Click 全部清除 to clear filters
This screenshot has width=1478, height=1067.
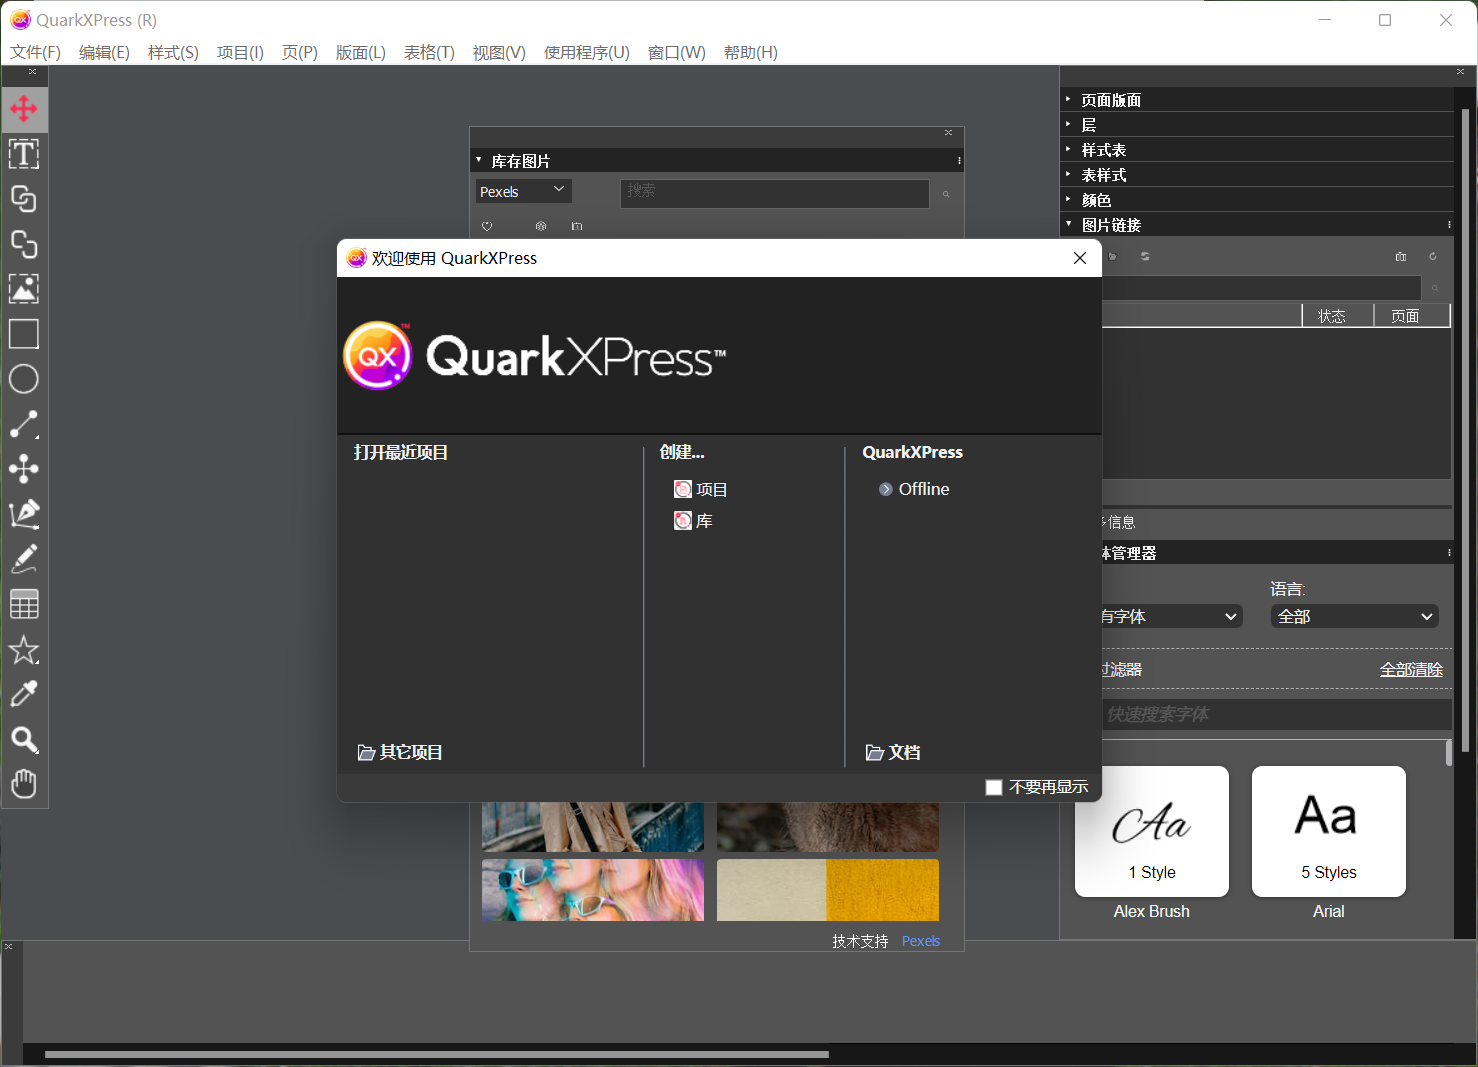[1411, 669]
